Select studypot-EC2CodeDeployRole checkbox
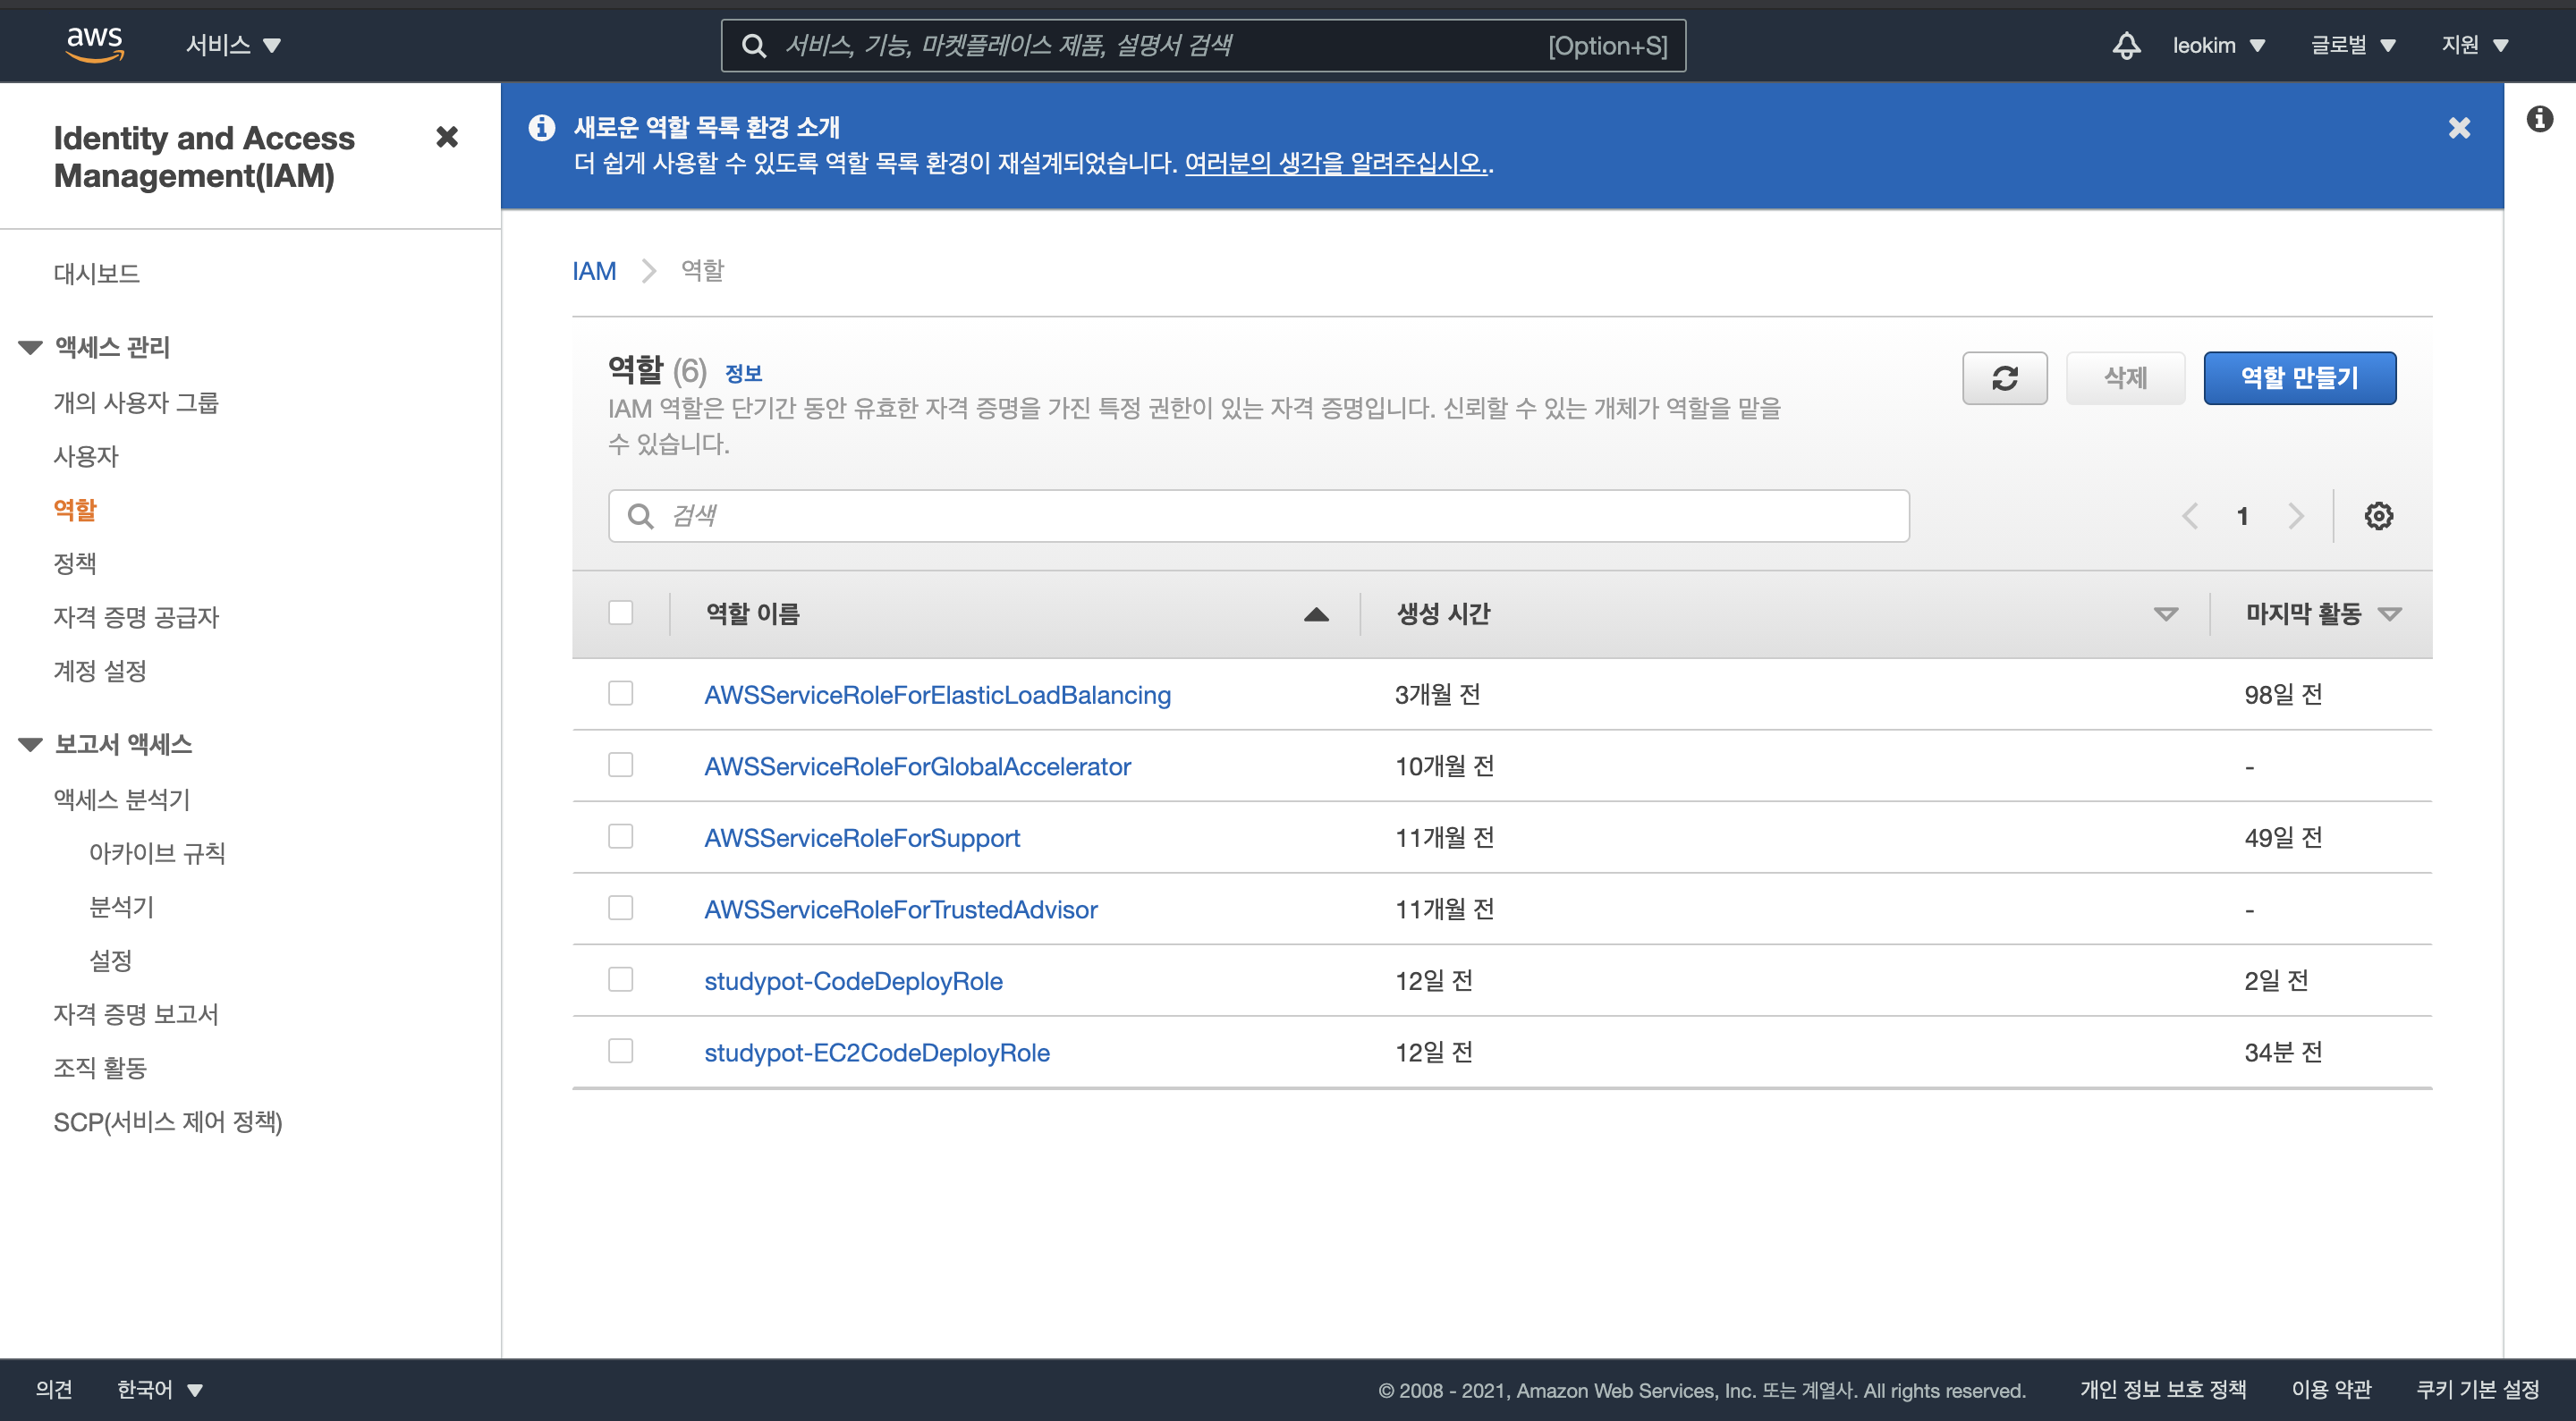The width and height of the screenshot is (2576, 1421). (x=621, y=1051)
